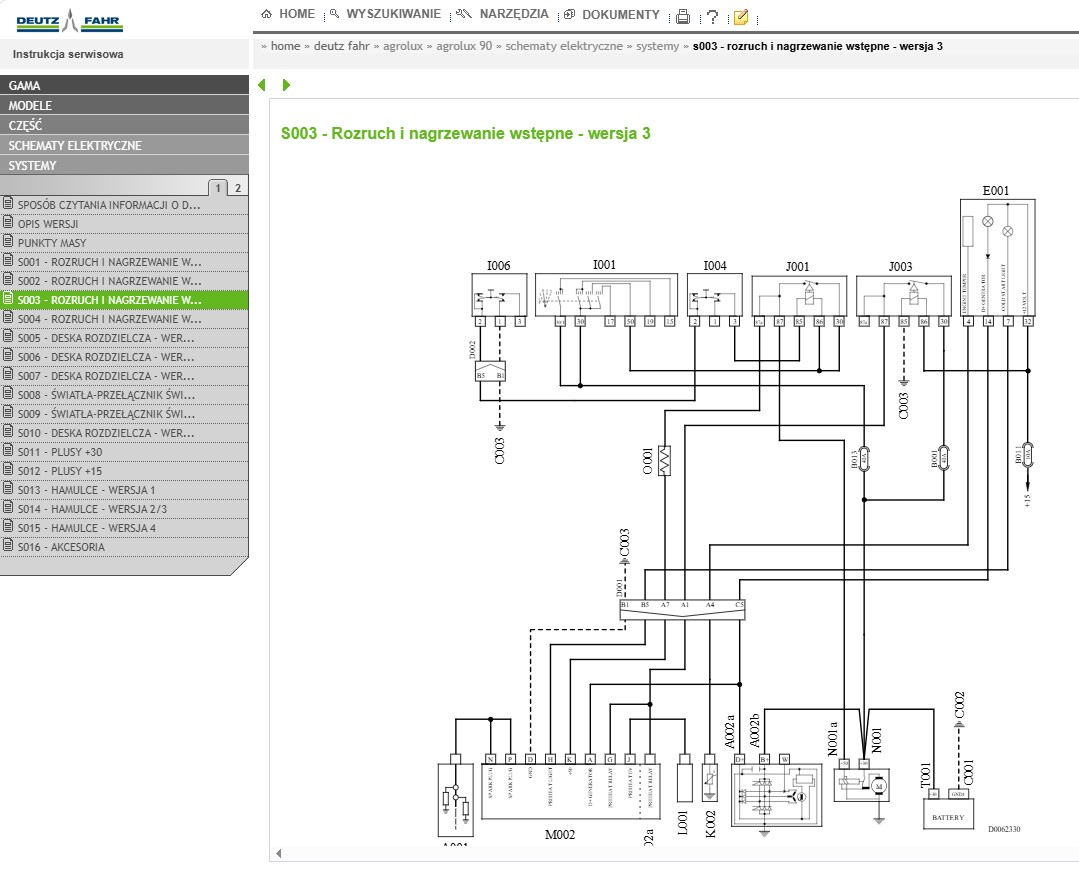Click the wrench tools icon

point(464,13)
